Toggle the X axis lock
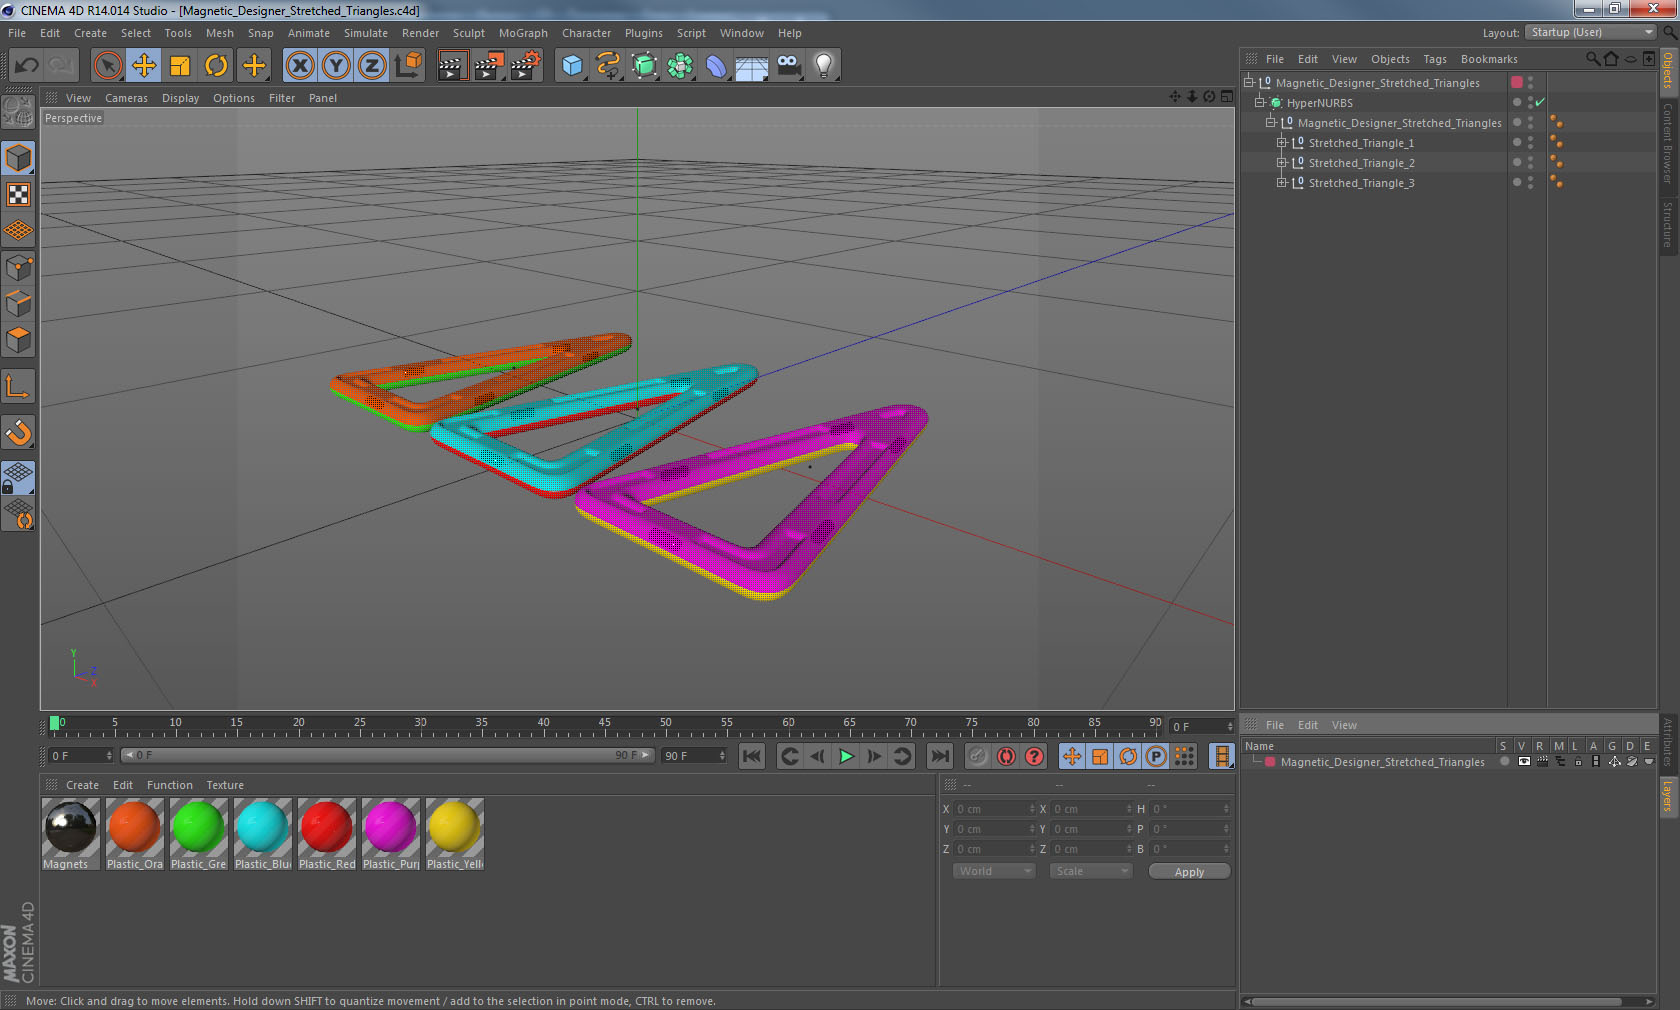1680x1010 pixels. click(299, 66)
